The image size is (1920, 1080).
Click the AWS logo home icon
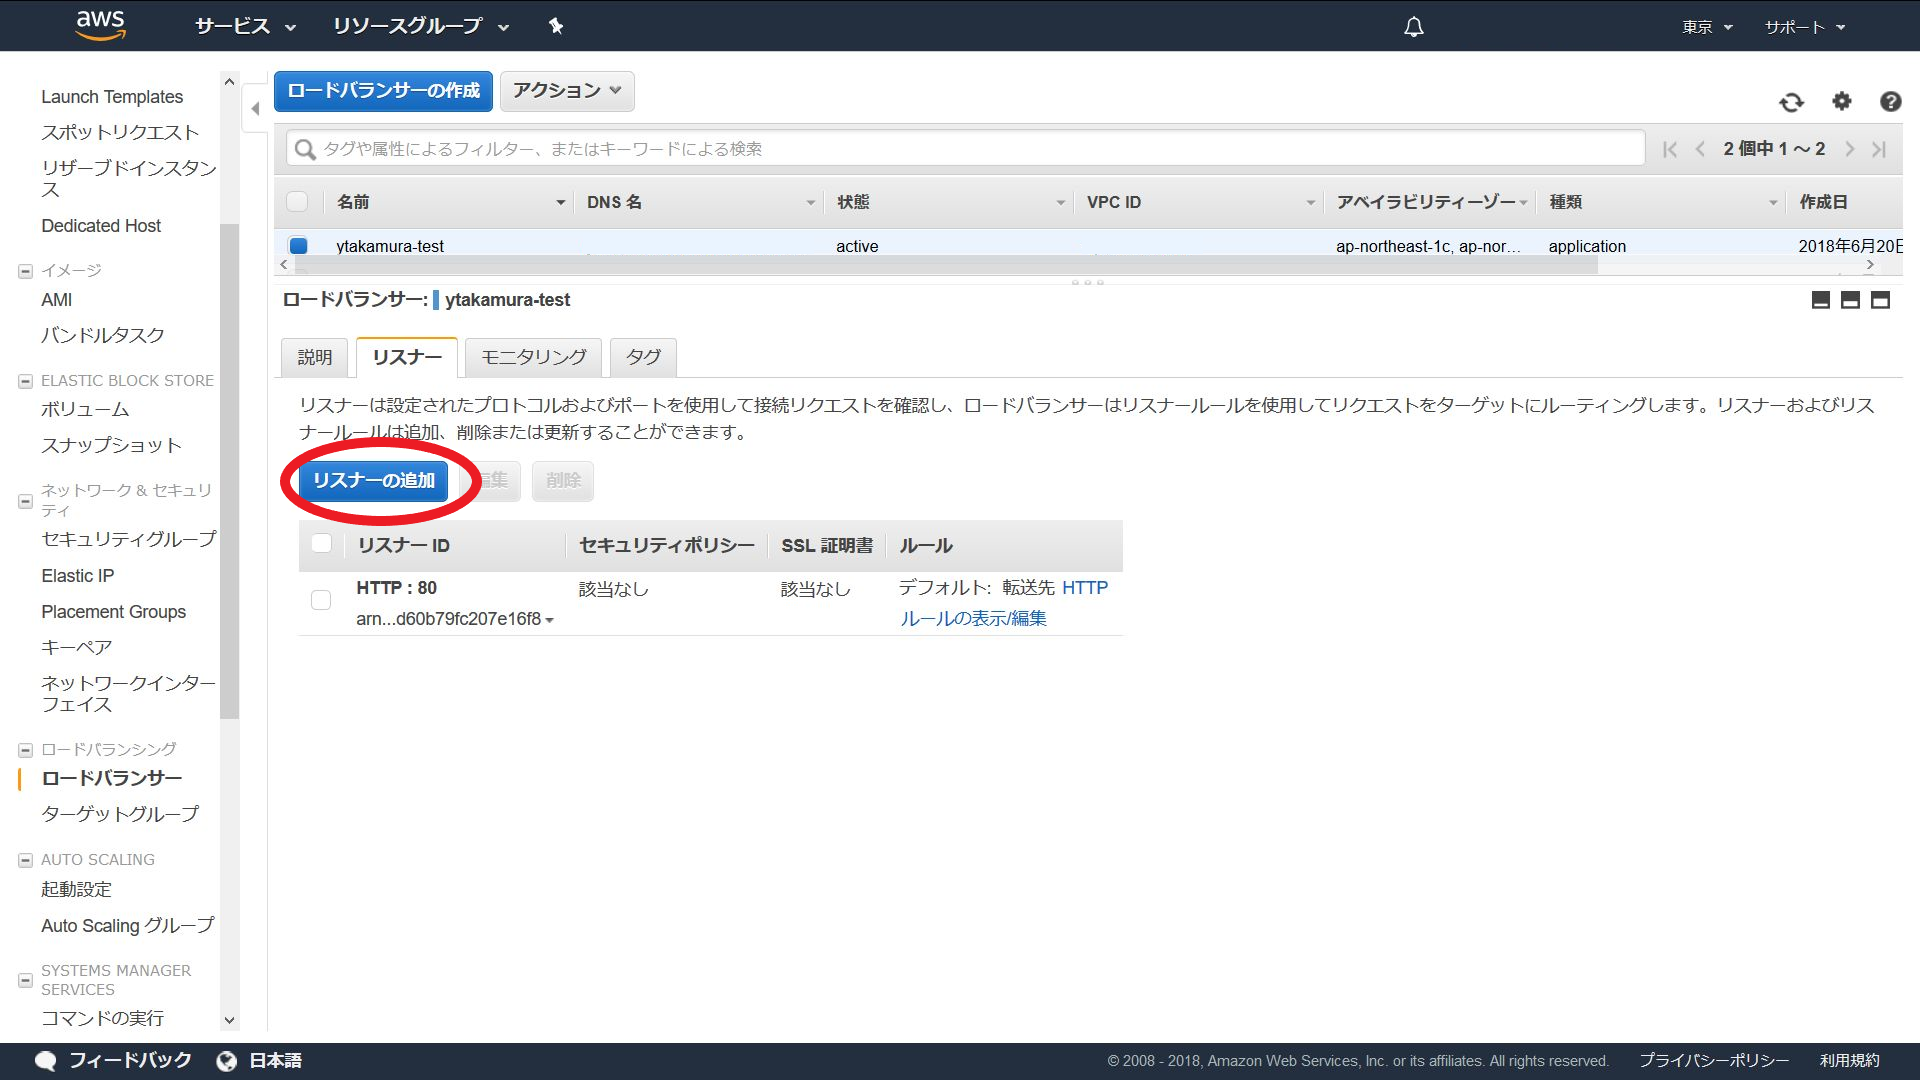(100, 25)
